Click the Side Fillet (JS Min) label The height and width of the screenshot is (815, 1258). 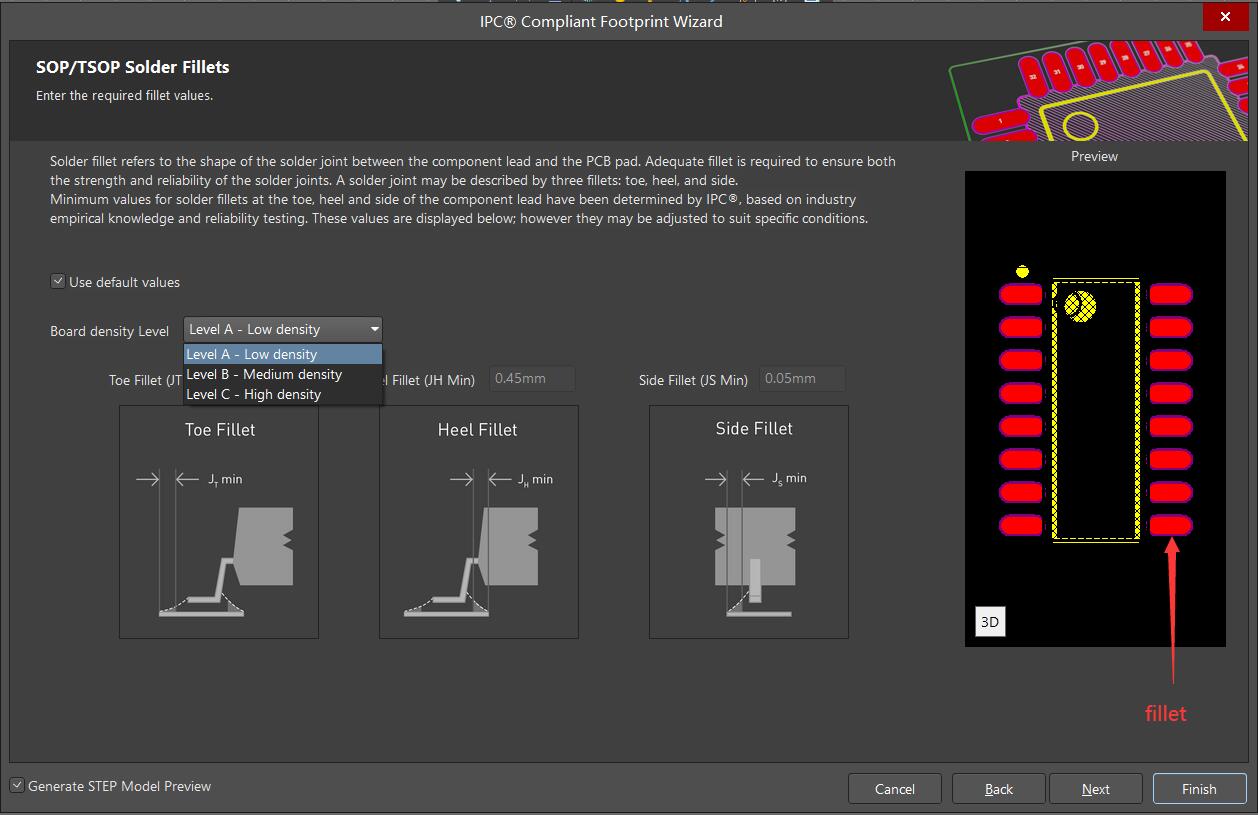tap(693, 380)
